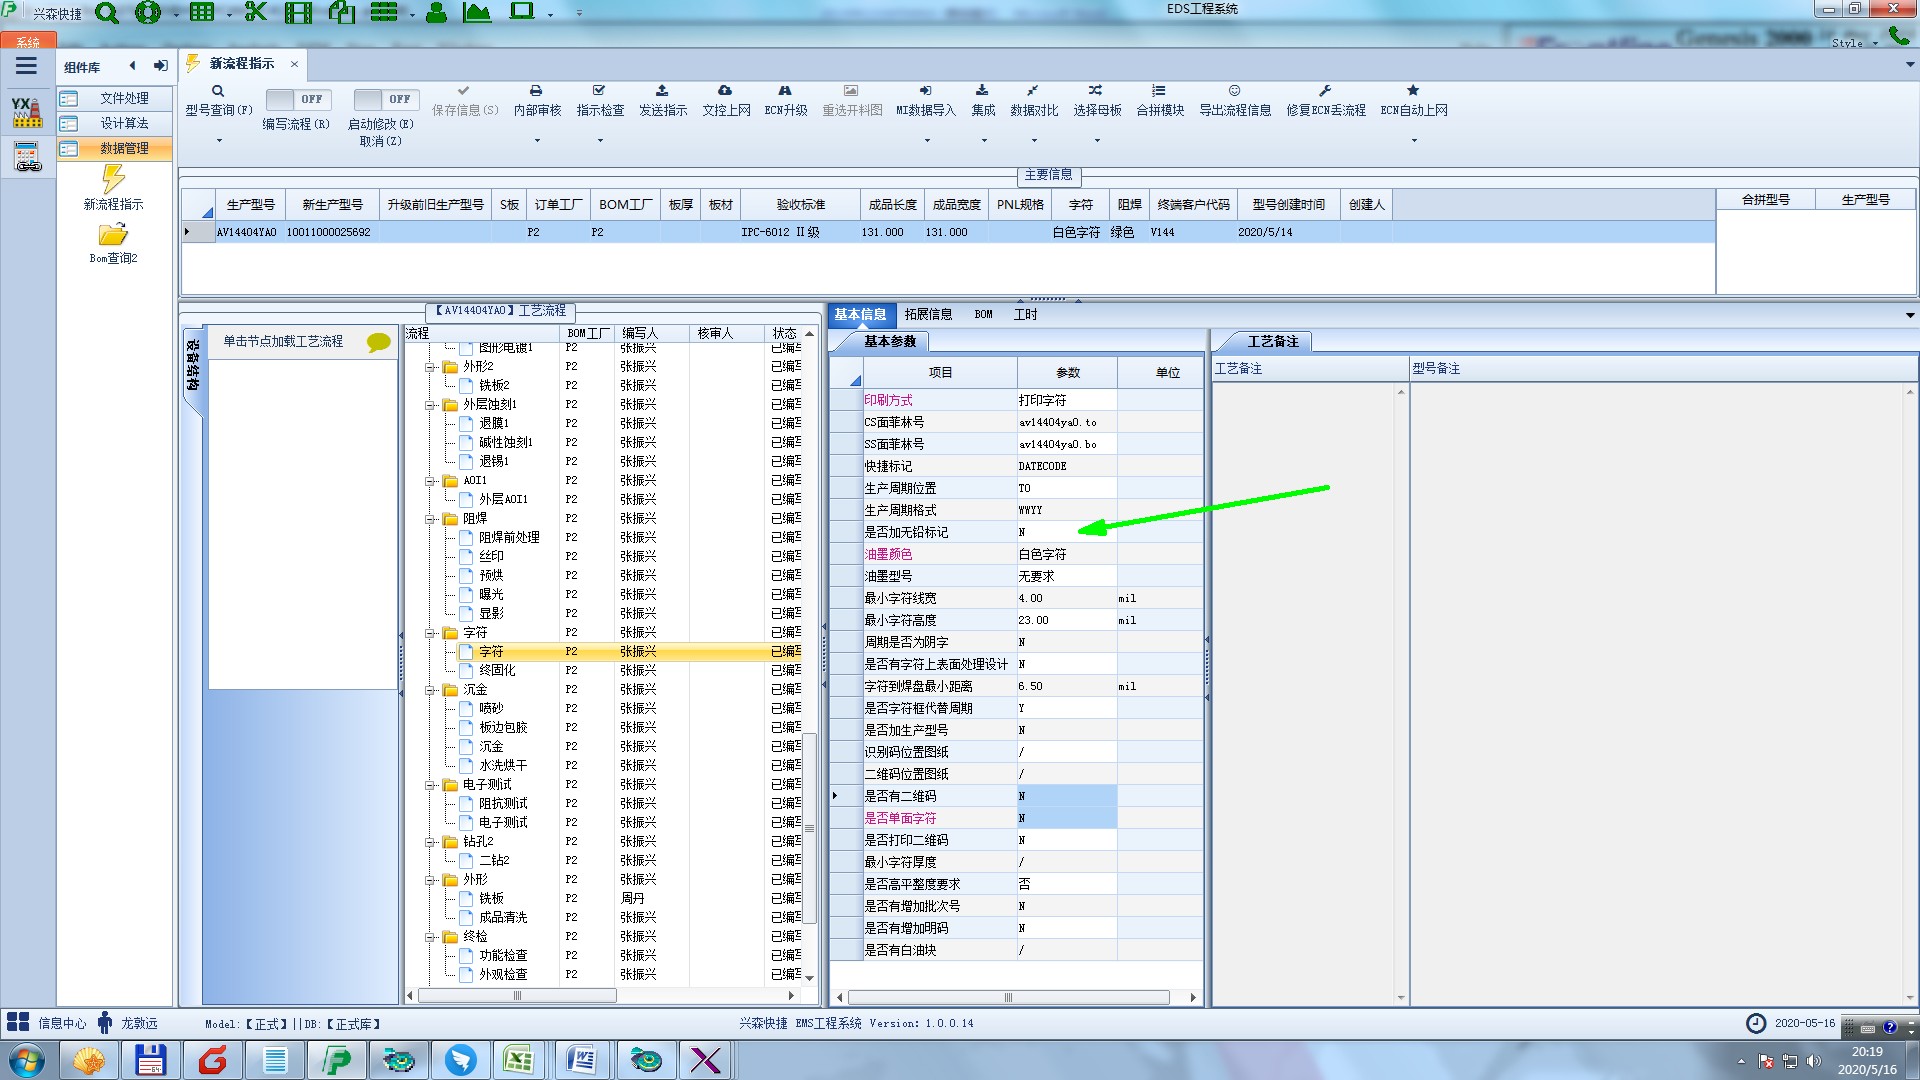Click the green copy documents icon
This screenshot has width=1920, height=1080.
(342, 12)
